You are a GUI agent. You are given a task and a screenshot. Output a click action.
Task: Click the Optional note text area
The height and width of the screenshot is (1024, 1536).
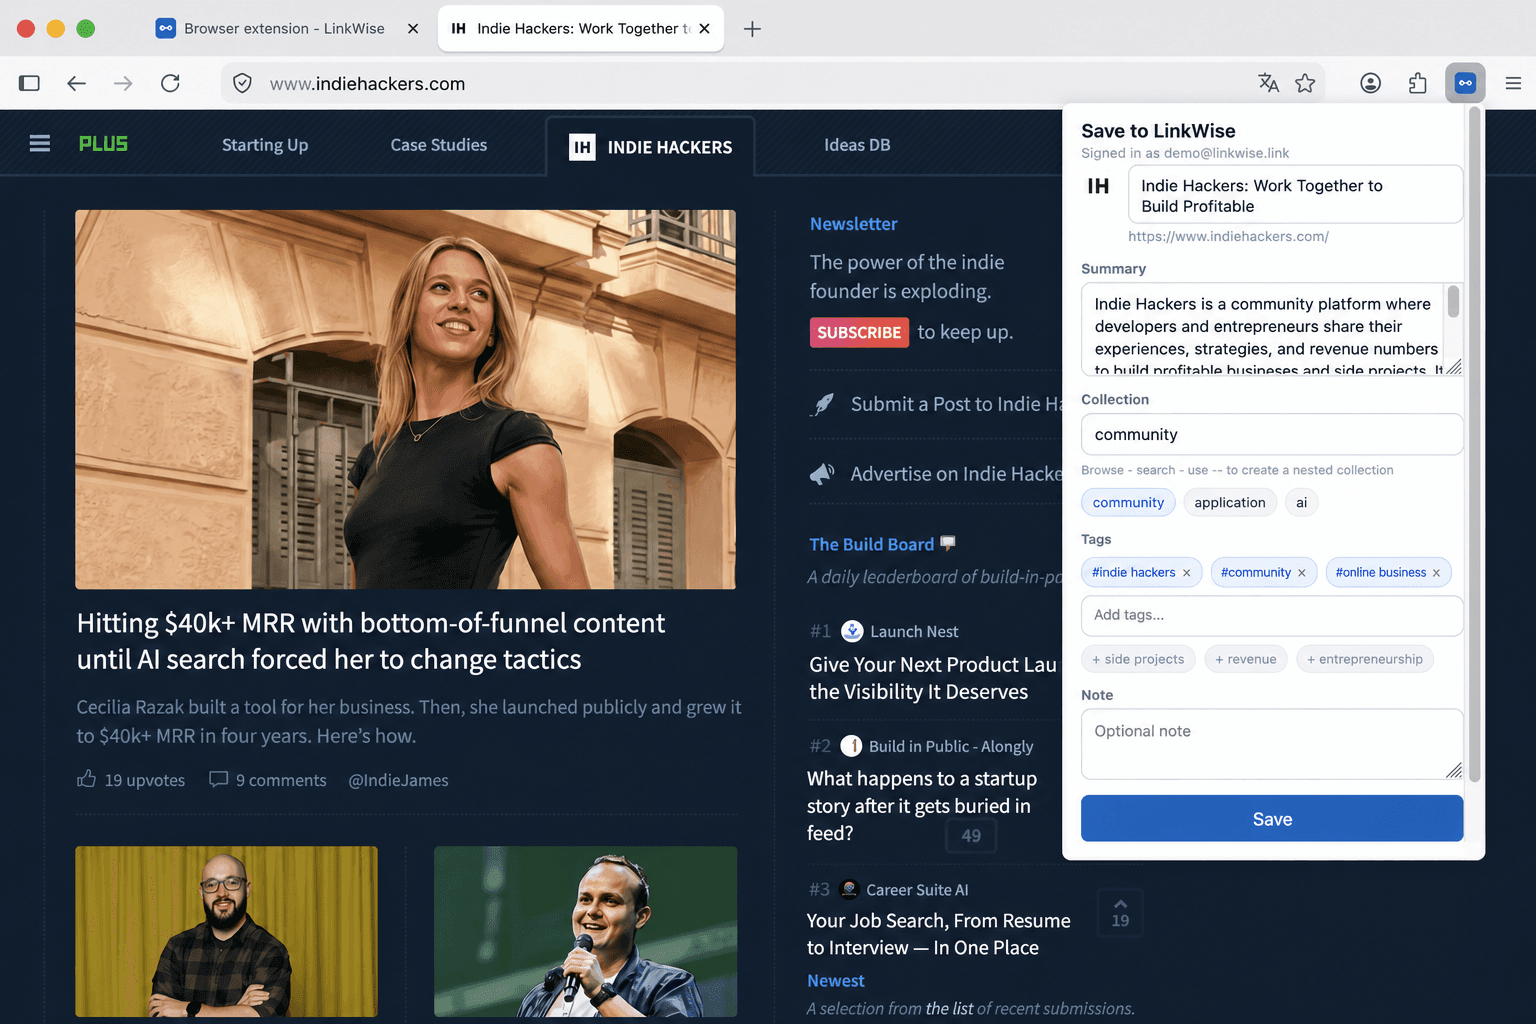1272,744
